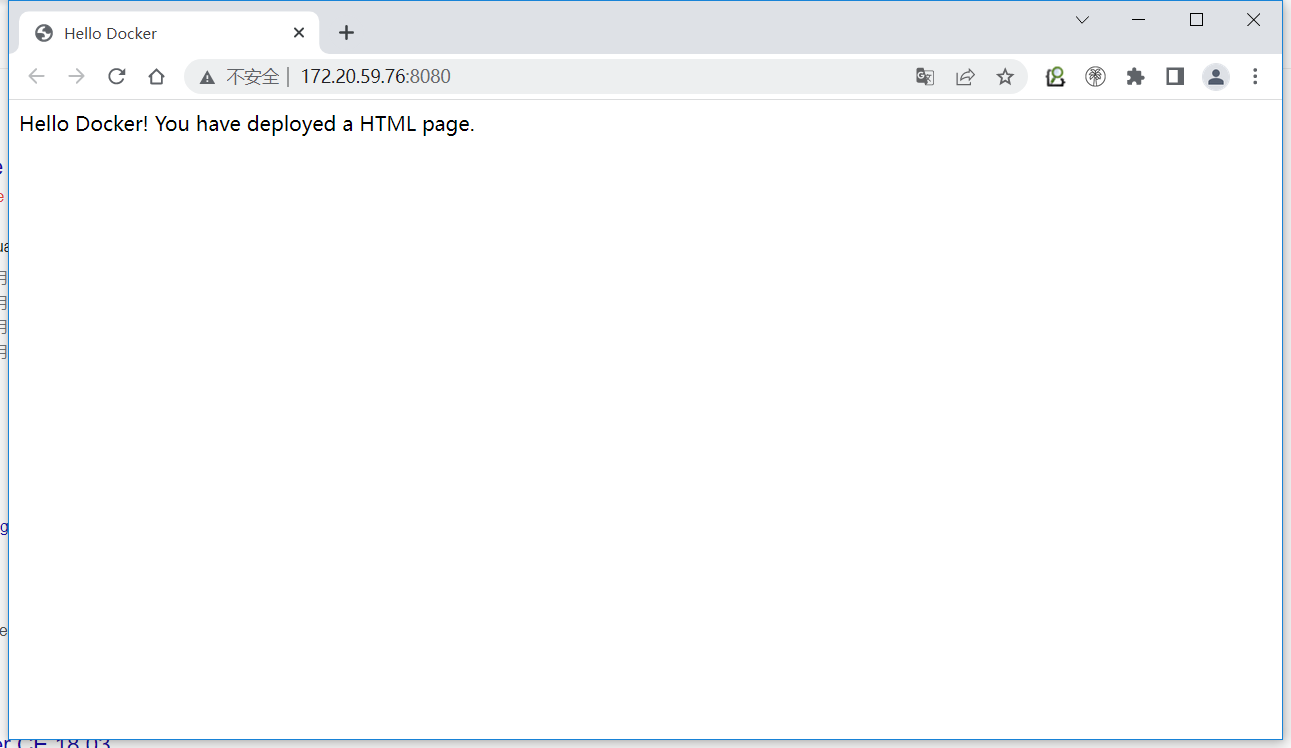The width and height of the screenshot is (1291, 748).
Task: Reload the current page
Action: coord(117,77)
